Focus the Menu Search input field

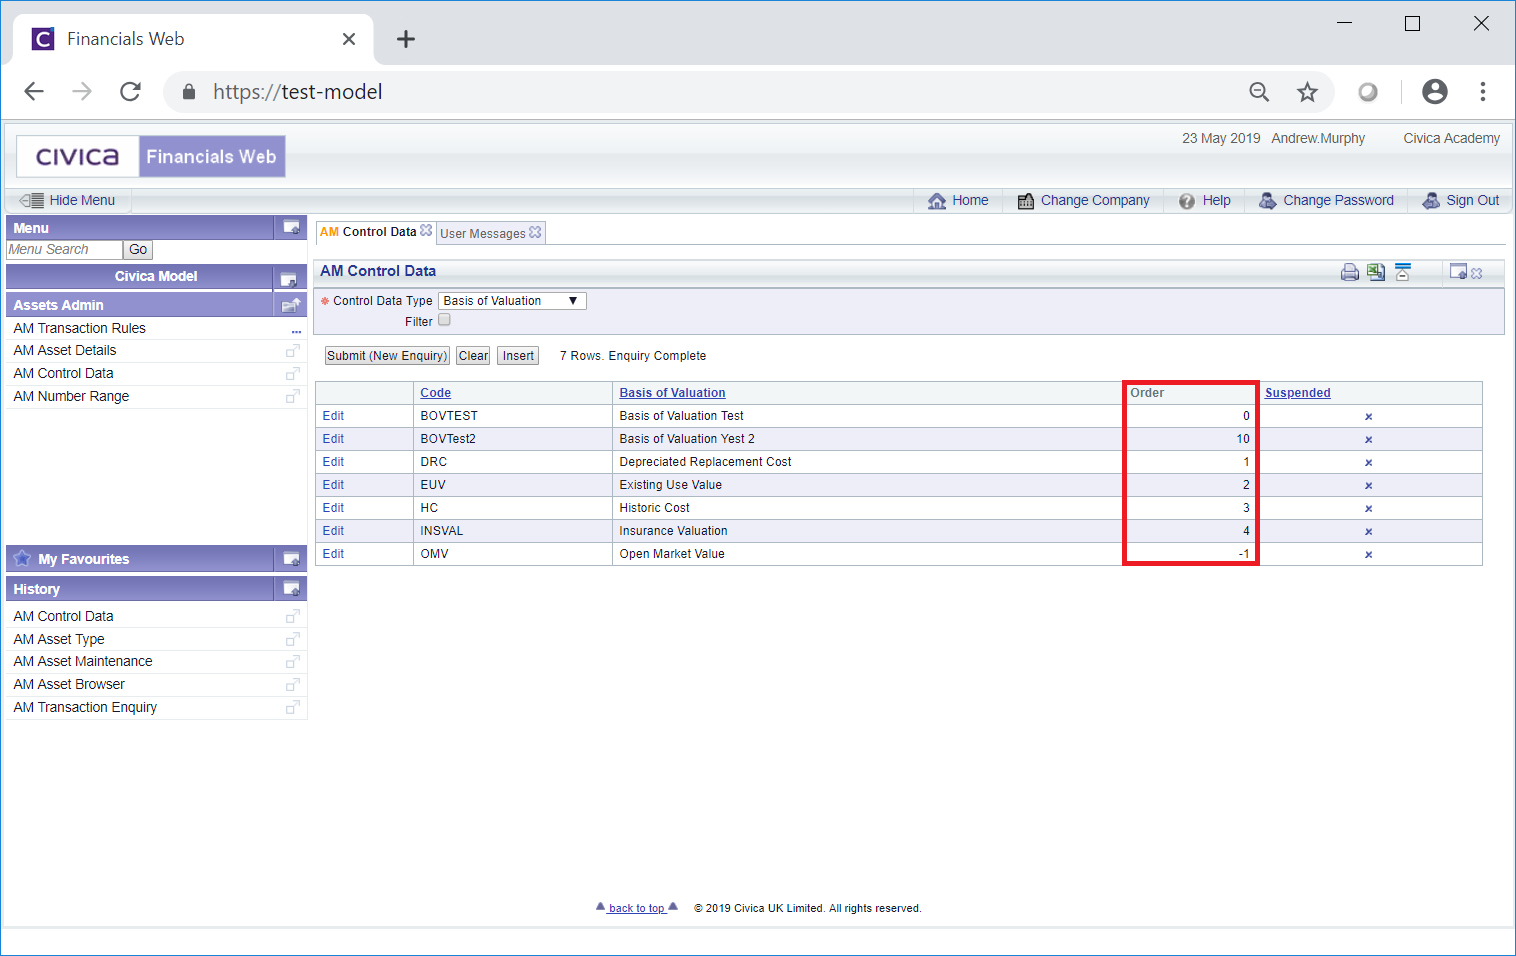64,250
